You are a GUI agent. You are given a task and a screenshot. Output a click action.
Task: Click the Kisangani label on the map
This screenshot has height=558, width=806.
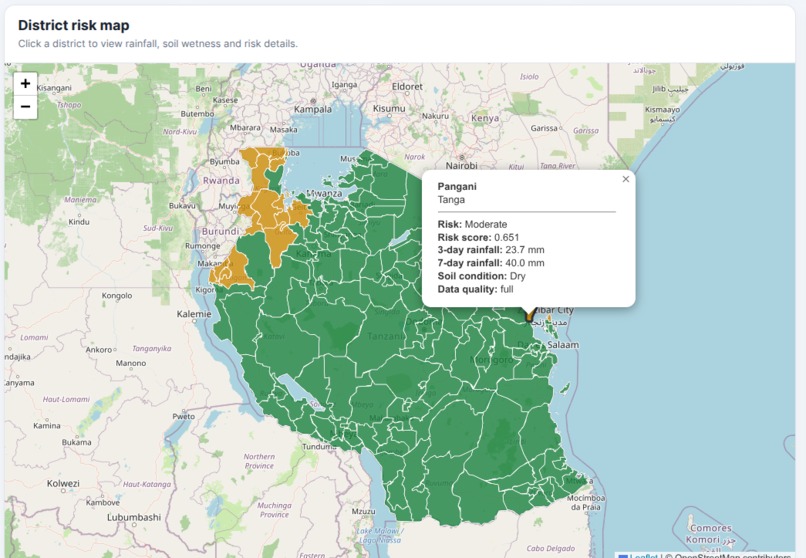54,88
